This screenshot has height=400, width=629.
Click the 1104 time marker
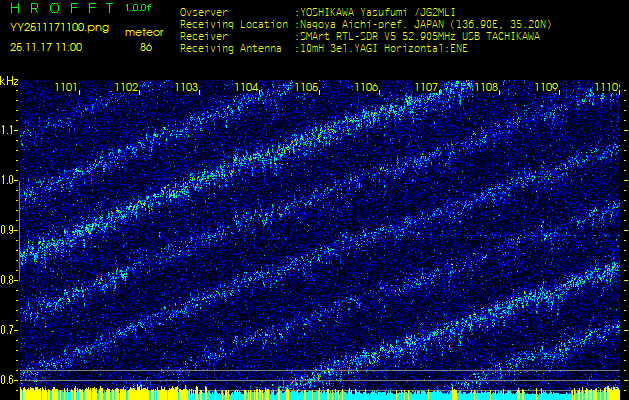(x=246, y=87)
